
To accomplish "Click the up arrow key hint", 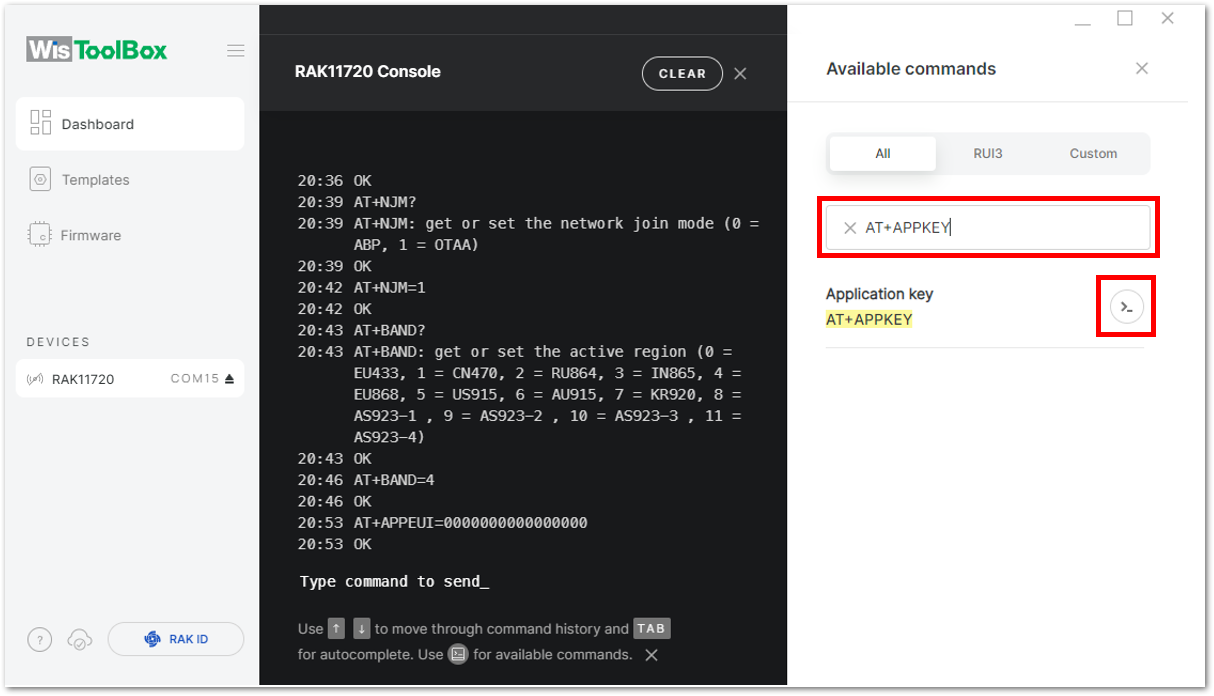I will point(336,629).
